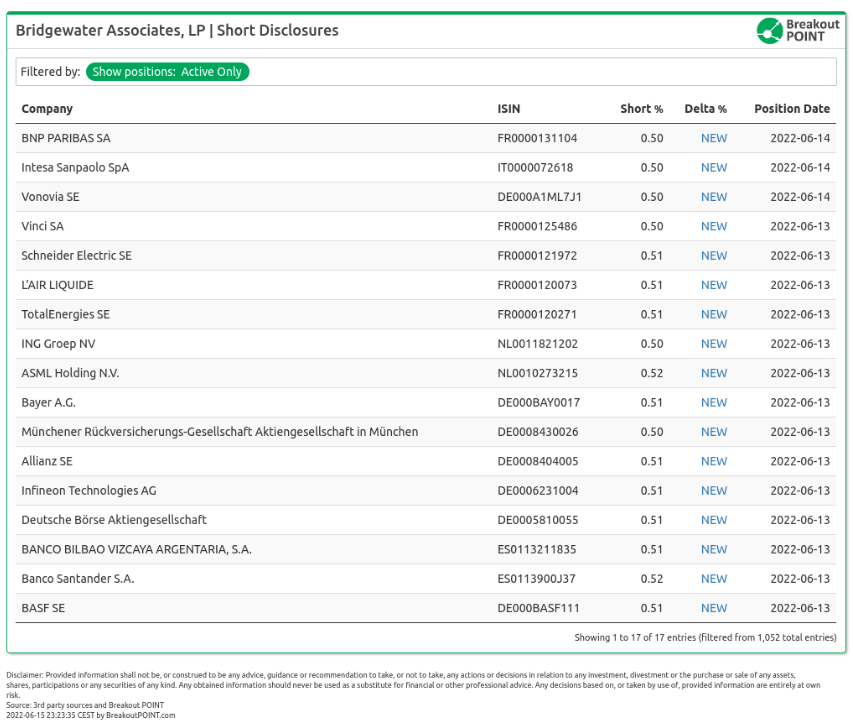Click NEW link in Allianz SE row

point(714,461)
